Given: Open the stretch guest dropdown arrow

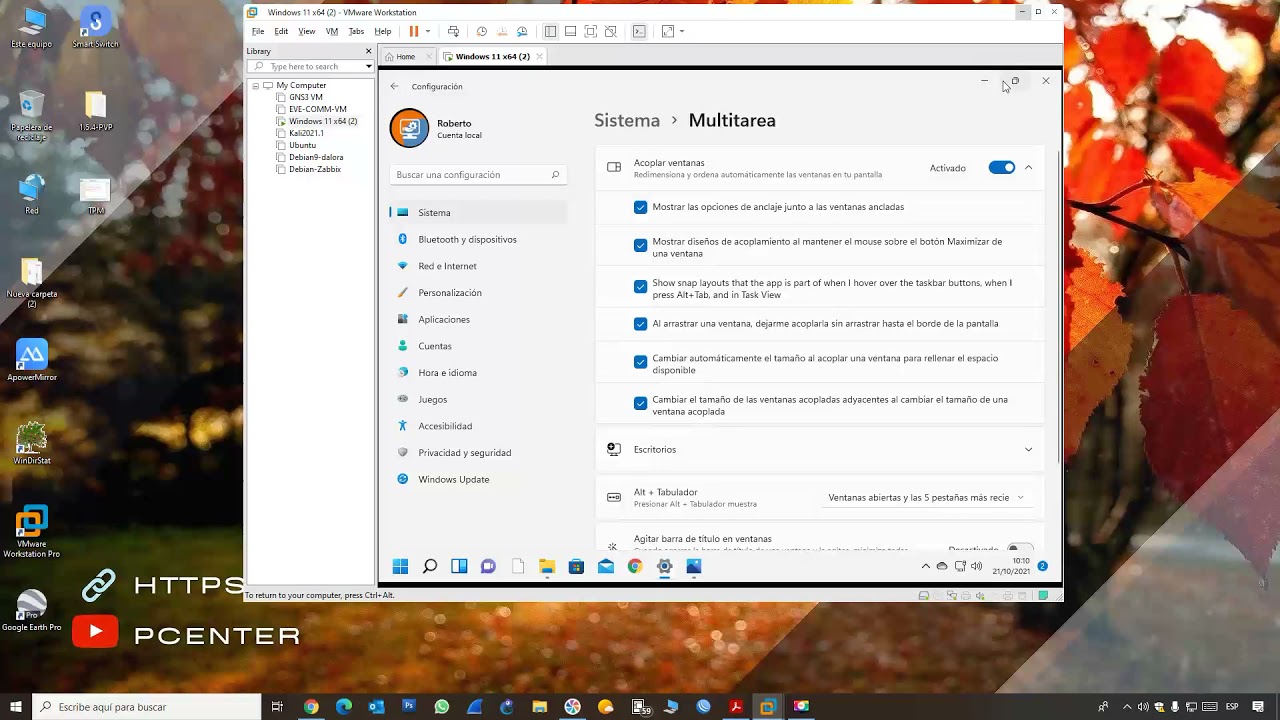Looking at the screenshot, I should [682, 31].
